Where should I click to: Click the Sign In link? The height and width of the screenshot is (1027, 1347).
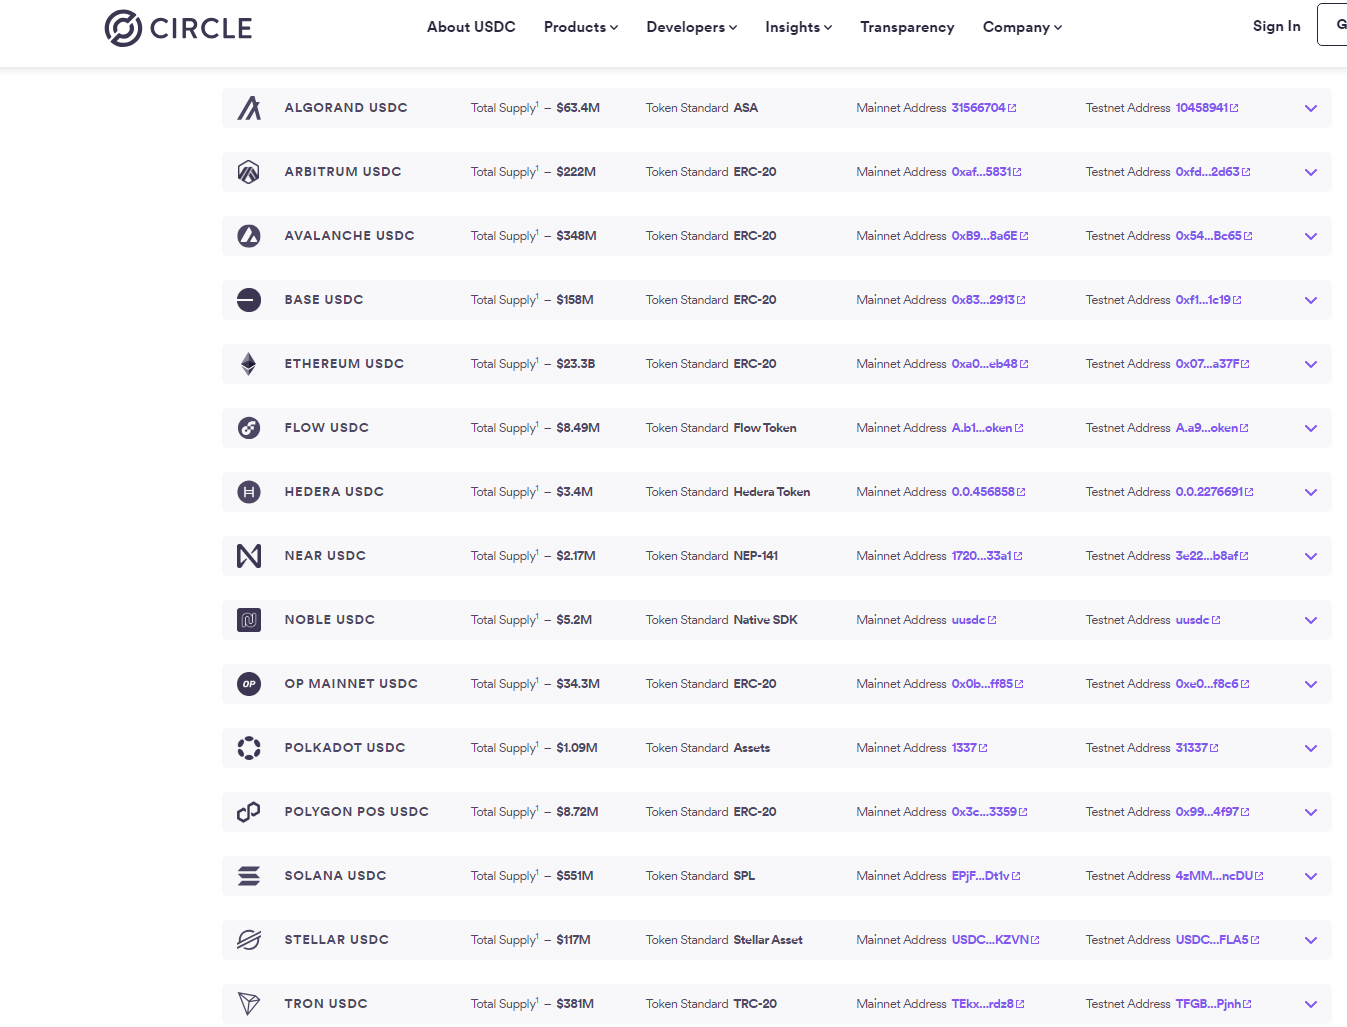point(1276,26)
